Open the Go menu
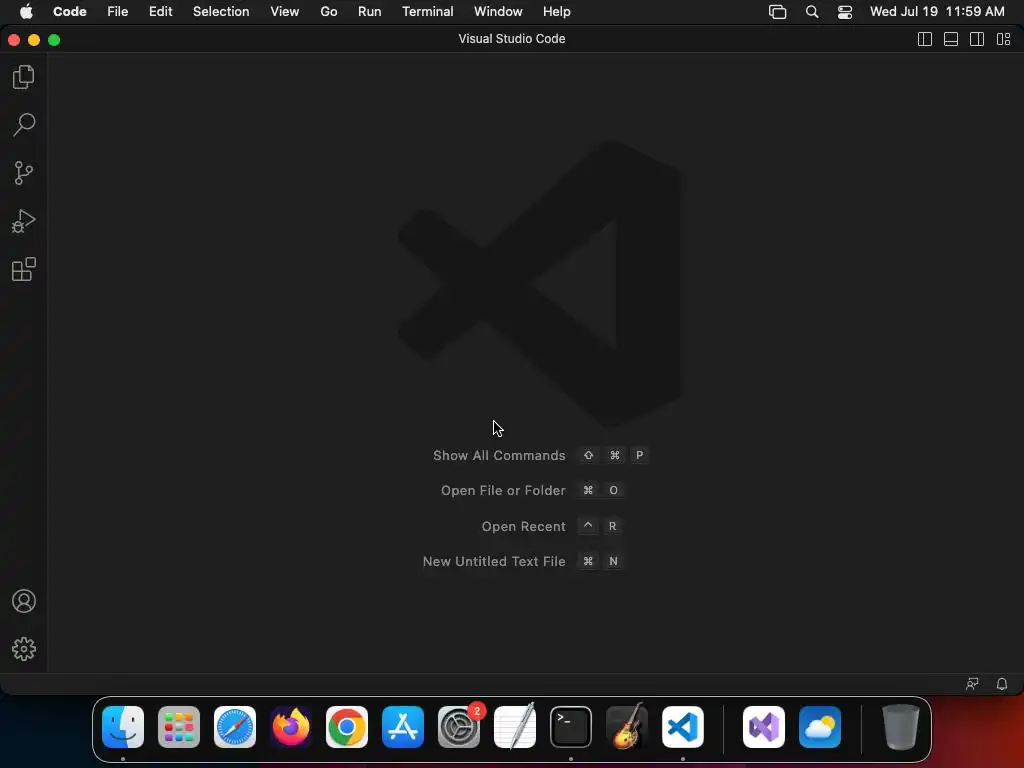The height and width of the screenshot is (768, 1024). click(328, 11)
